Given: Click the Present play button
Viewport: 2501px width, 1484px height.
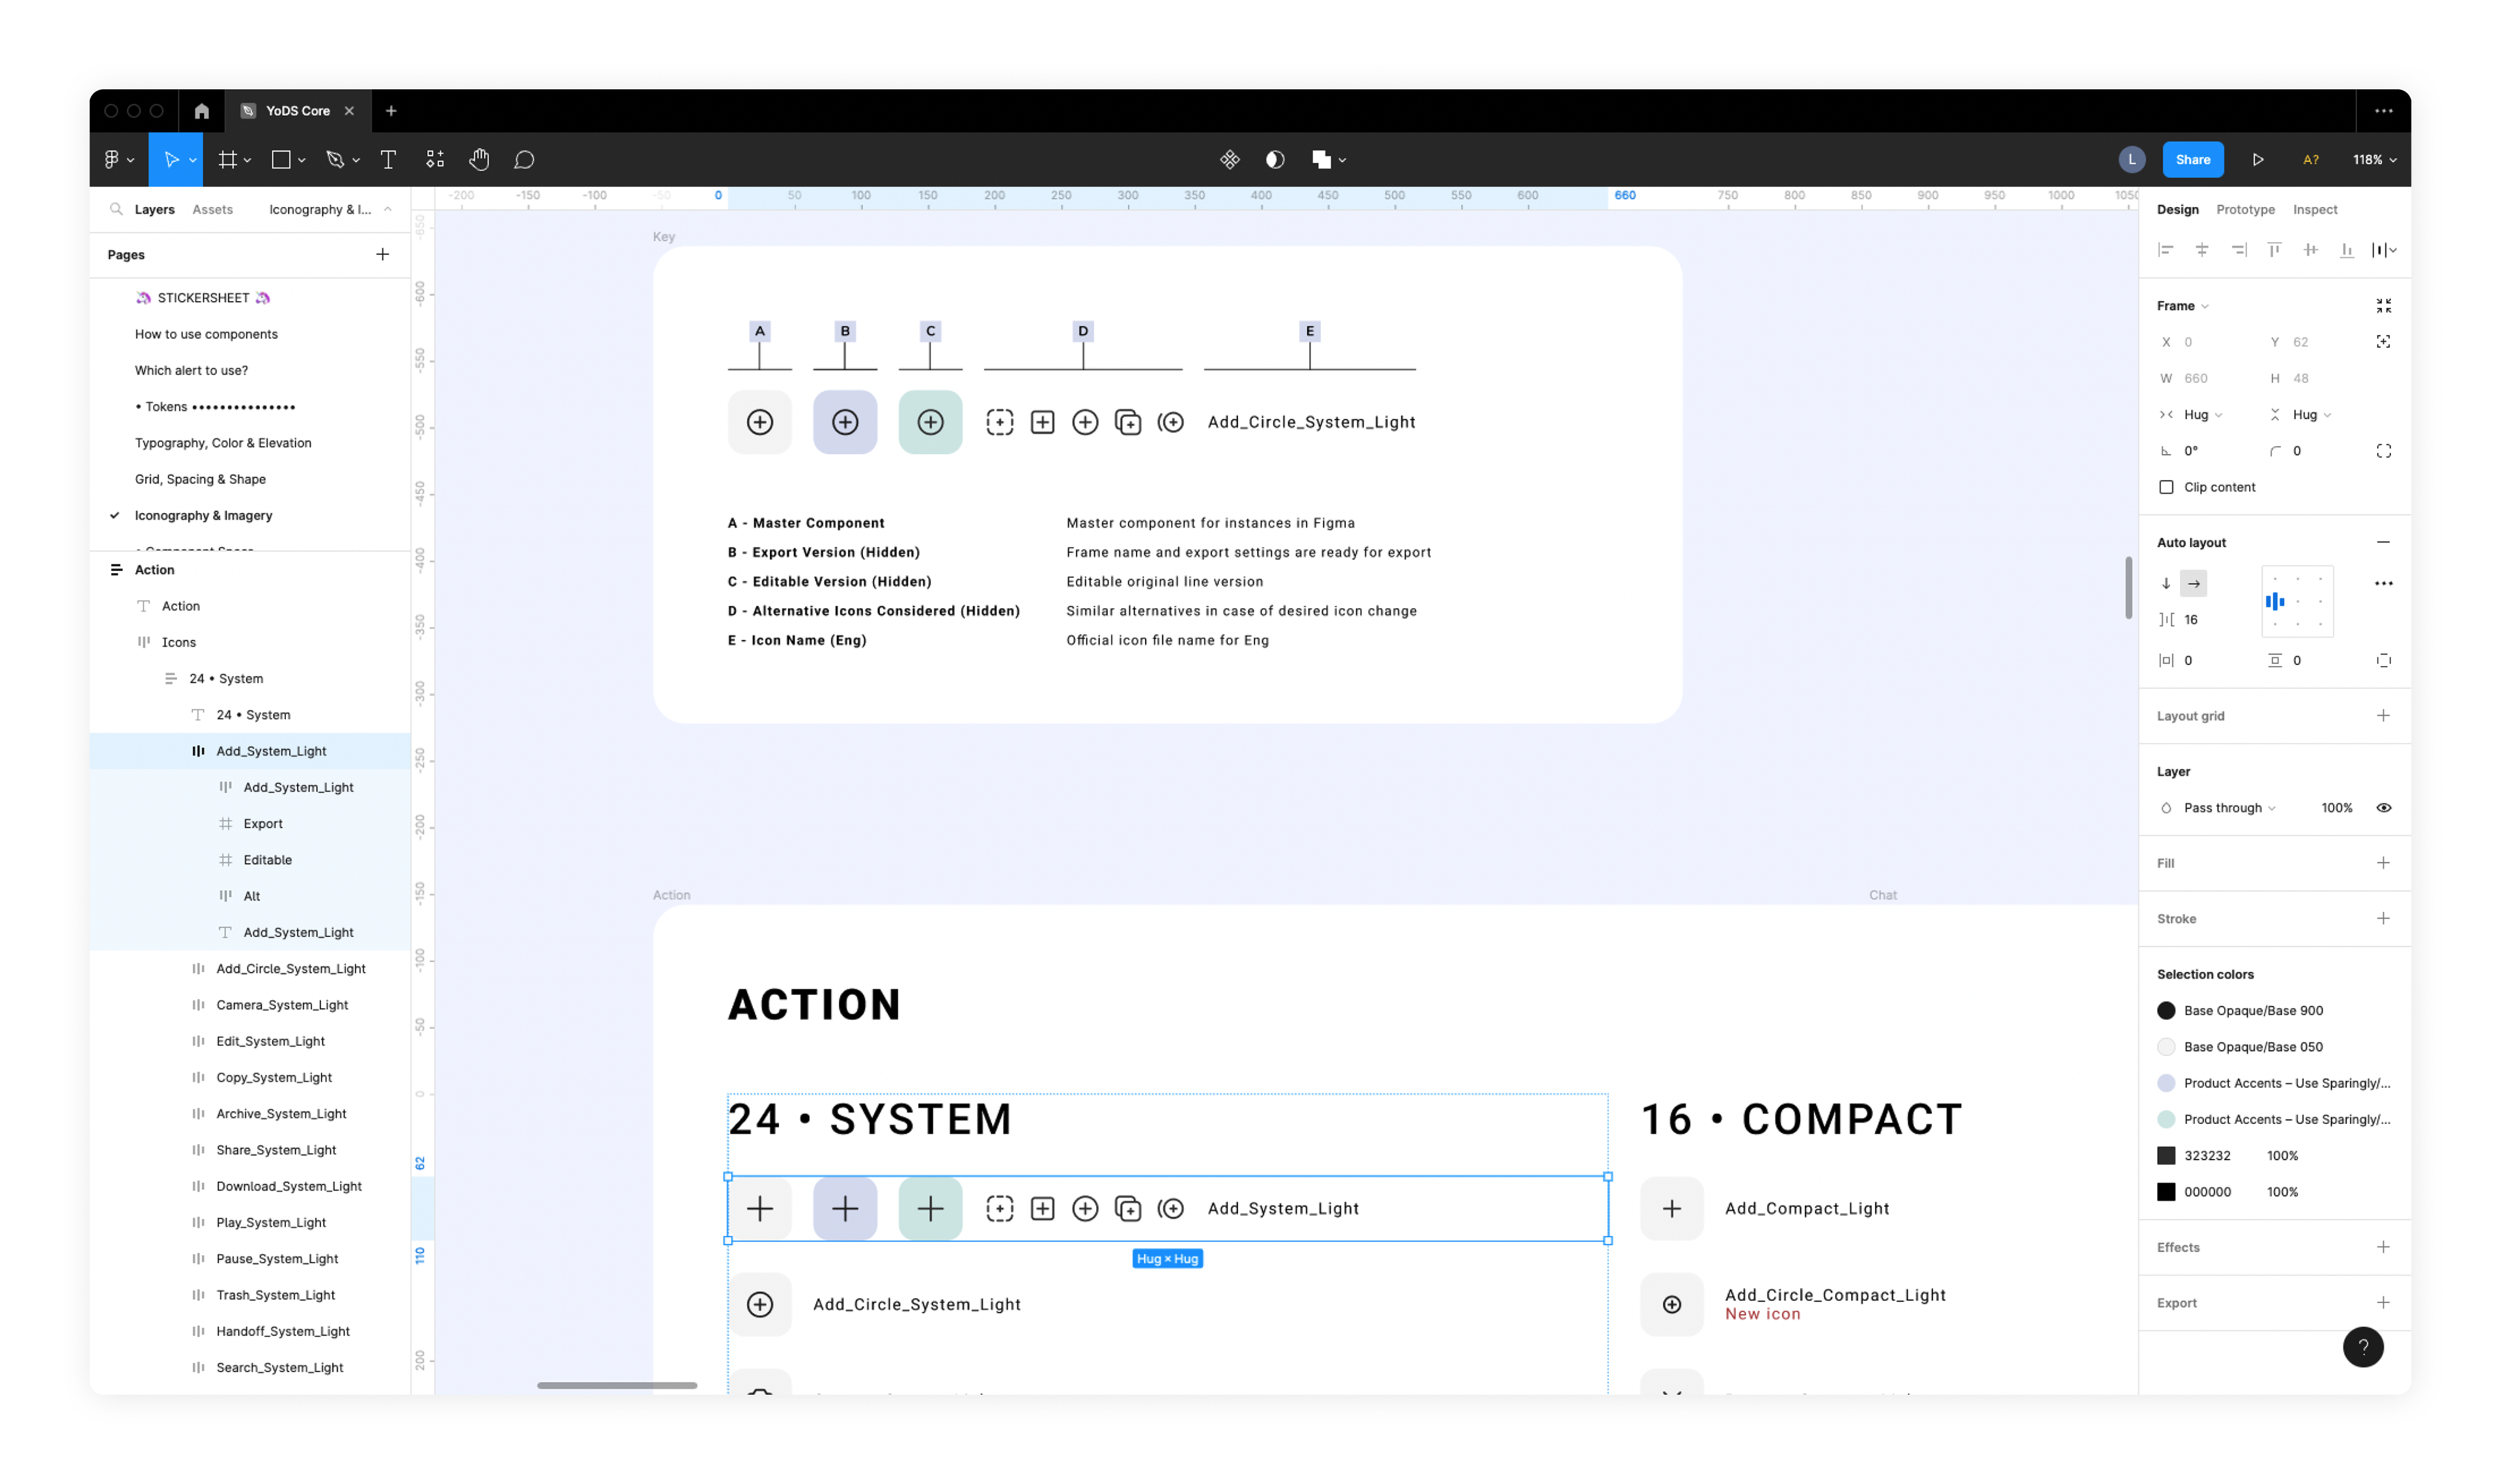Looking at the screenshot, I should [x=2257, y=160].
